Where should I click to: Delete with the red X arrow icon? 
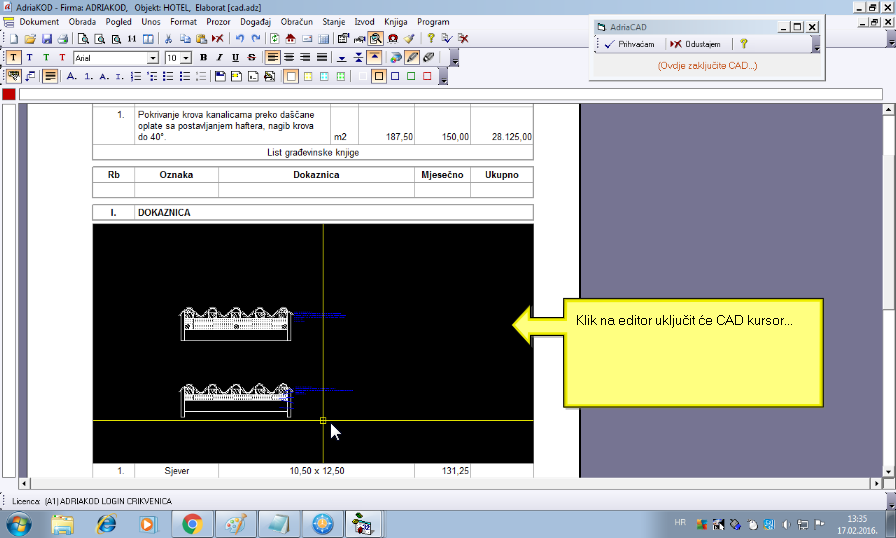tap(218, 39)
